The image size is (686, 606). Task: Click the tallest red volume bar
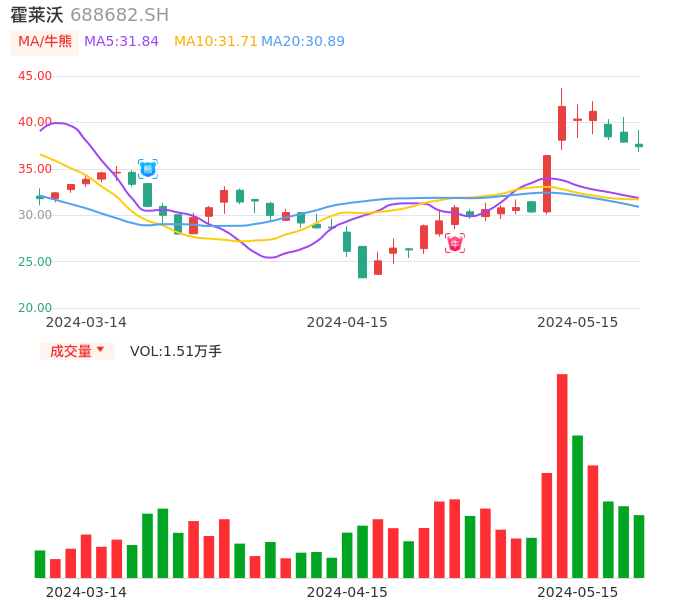[x=562, y=475]
